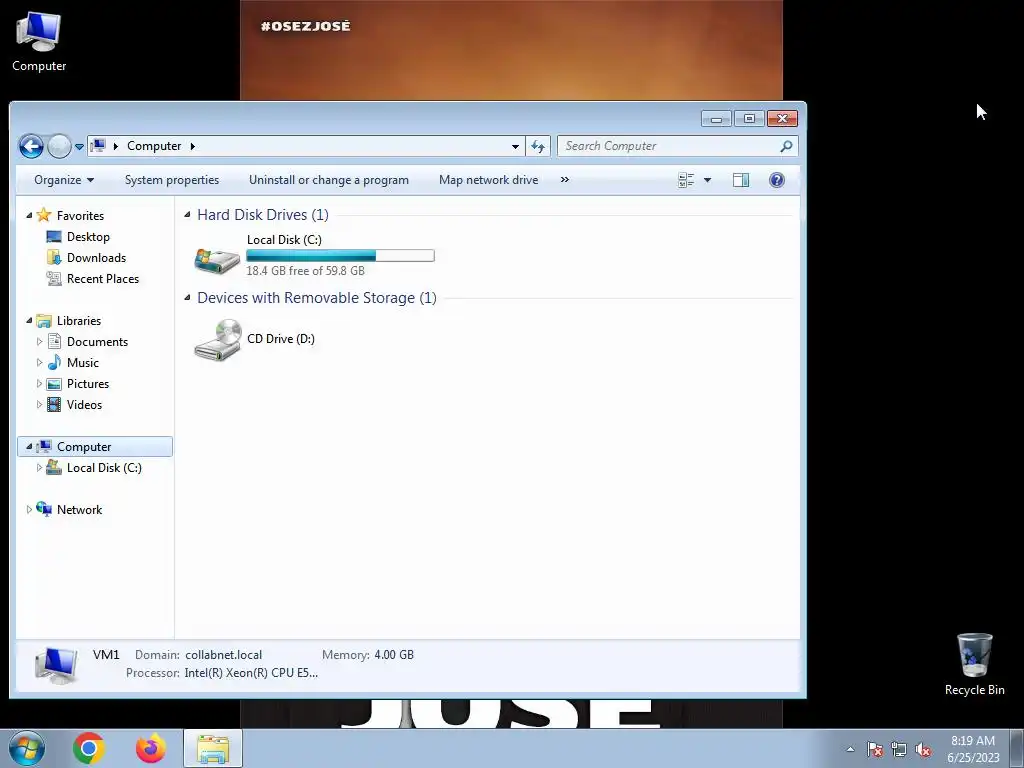The height and width of the screenshot is (768, 1024).
Task: Select the Local Disk (C:) drive icon
Action: coord(217,259)
